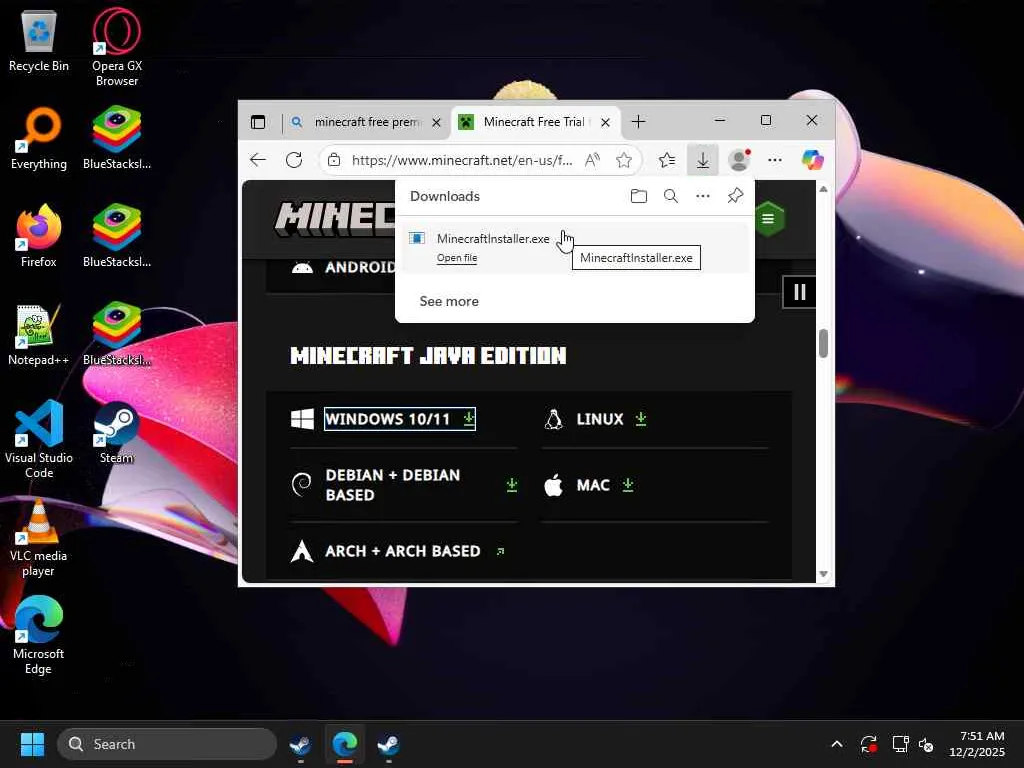Select the Steam desktop shortcut
Screen dimensions: 1024x768
(116, 432)
